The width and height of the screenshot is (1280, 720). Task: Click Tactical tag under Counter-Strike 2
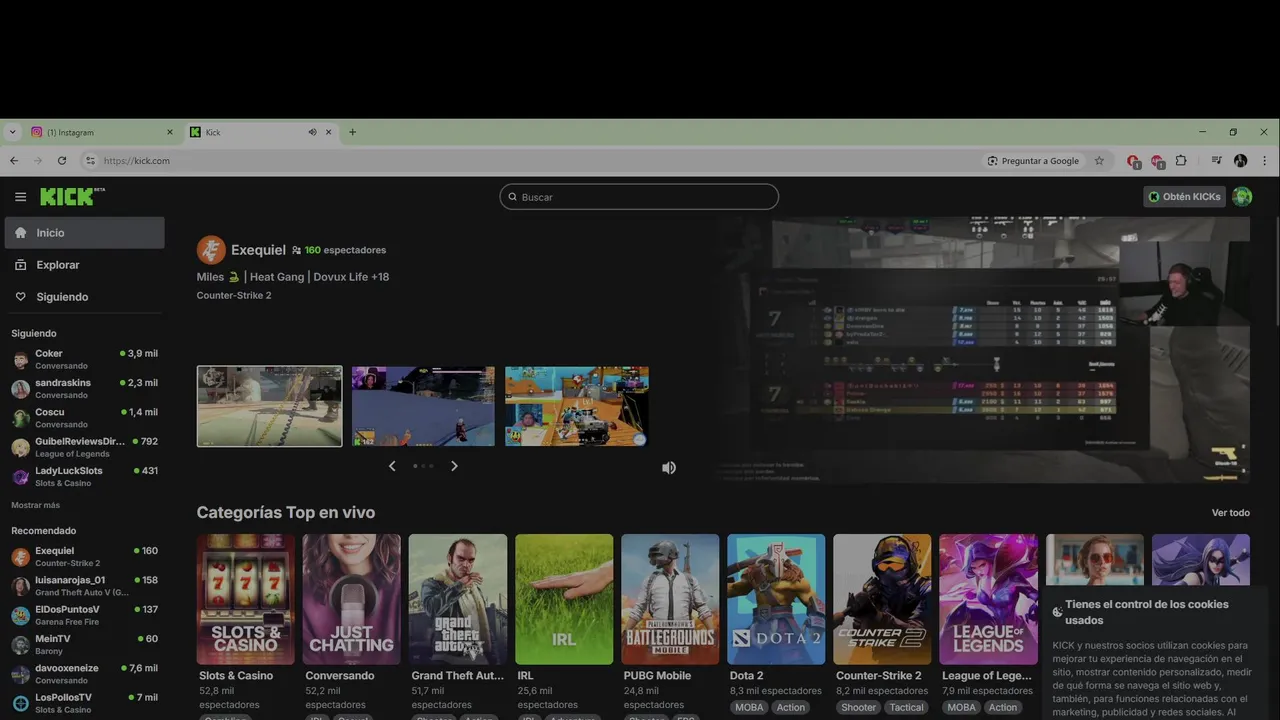click(906, 707)
